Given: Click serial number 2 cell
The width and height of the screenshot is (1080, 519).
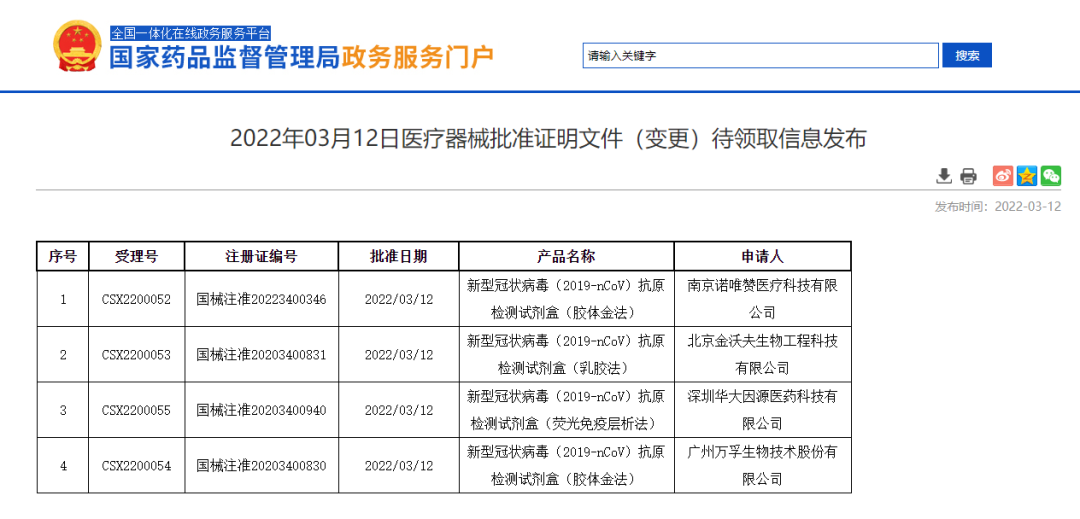Looking at the screenshot, I should click(63, 354).
